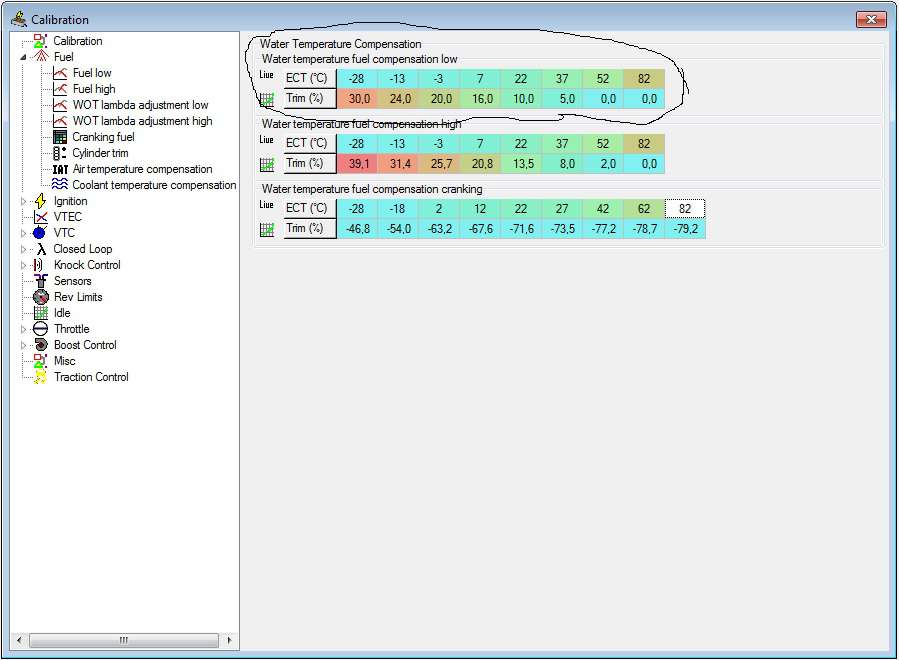Toggle Live for fuel compensation low
This screenshot has width=899, height=660.
[267, 75]
